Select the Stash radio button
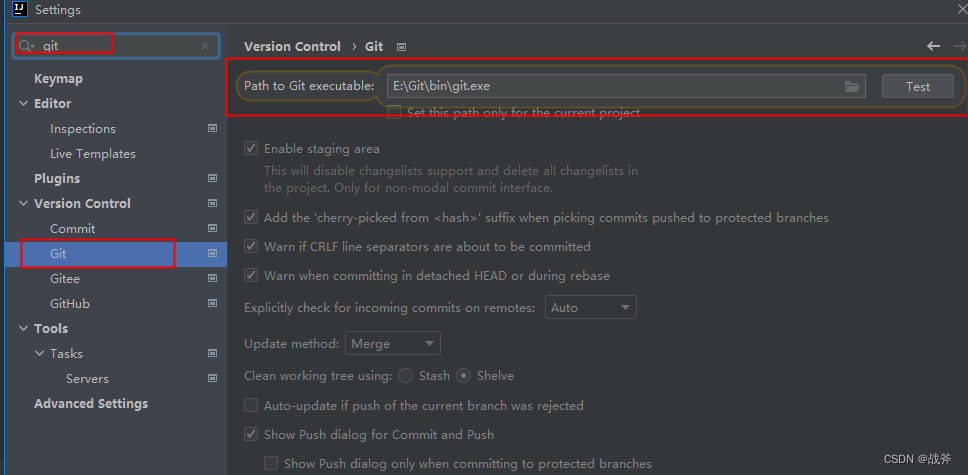 click(x=405, y=376)
